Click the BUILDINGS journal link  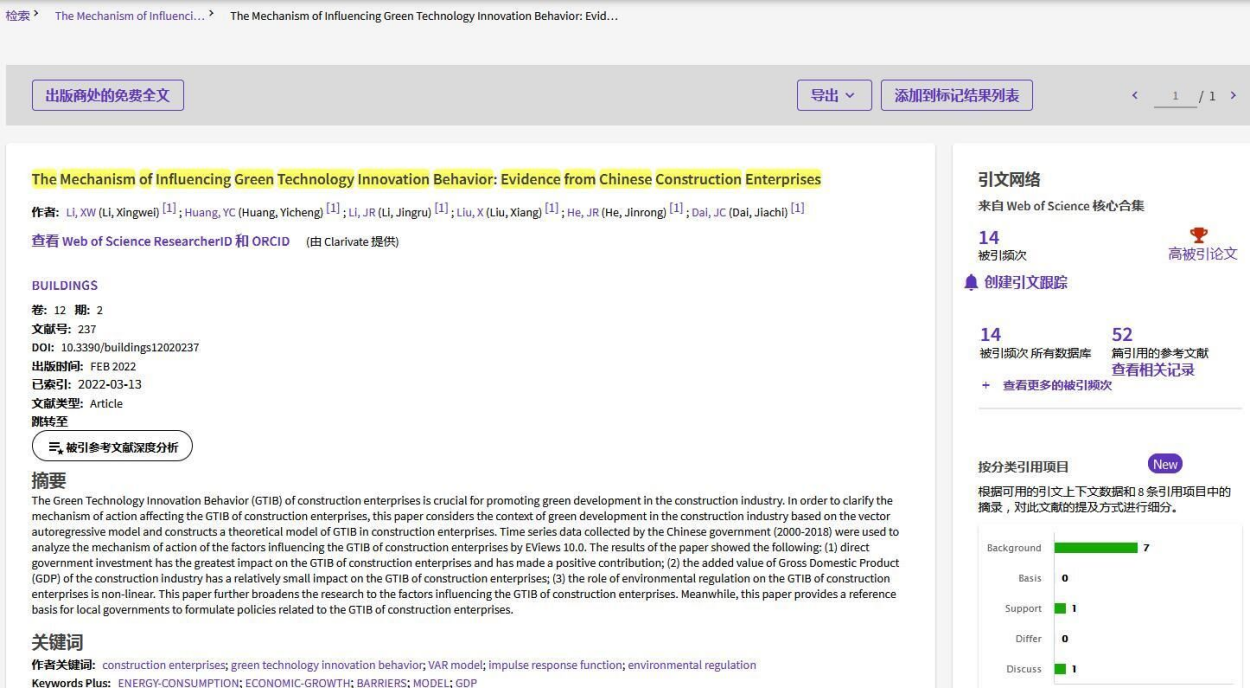[65, 285]
